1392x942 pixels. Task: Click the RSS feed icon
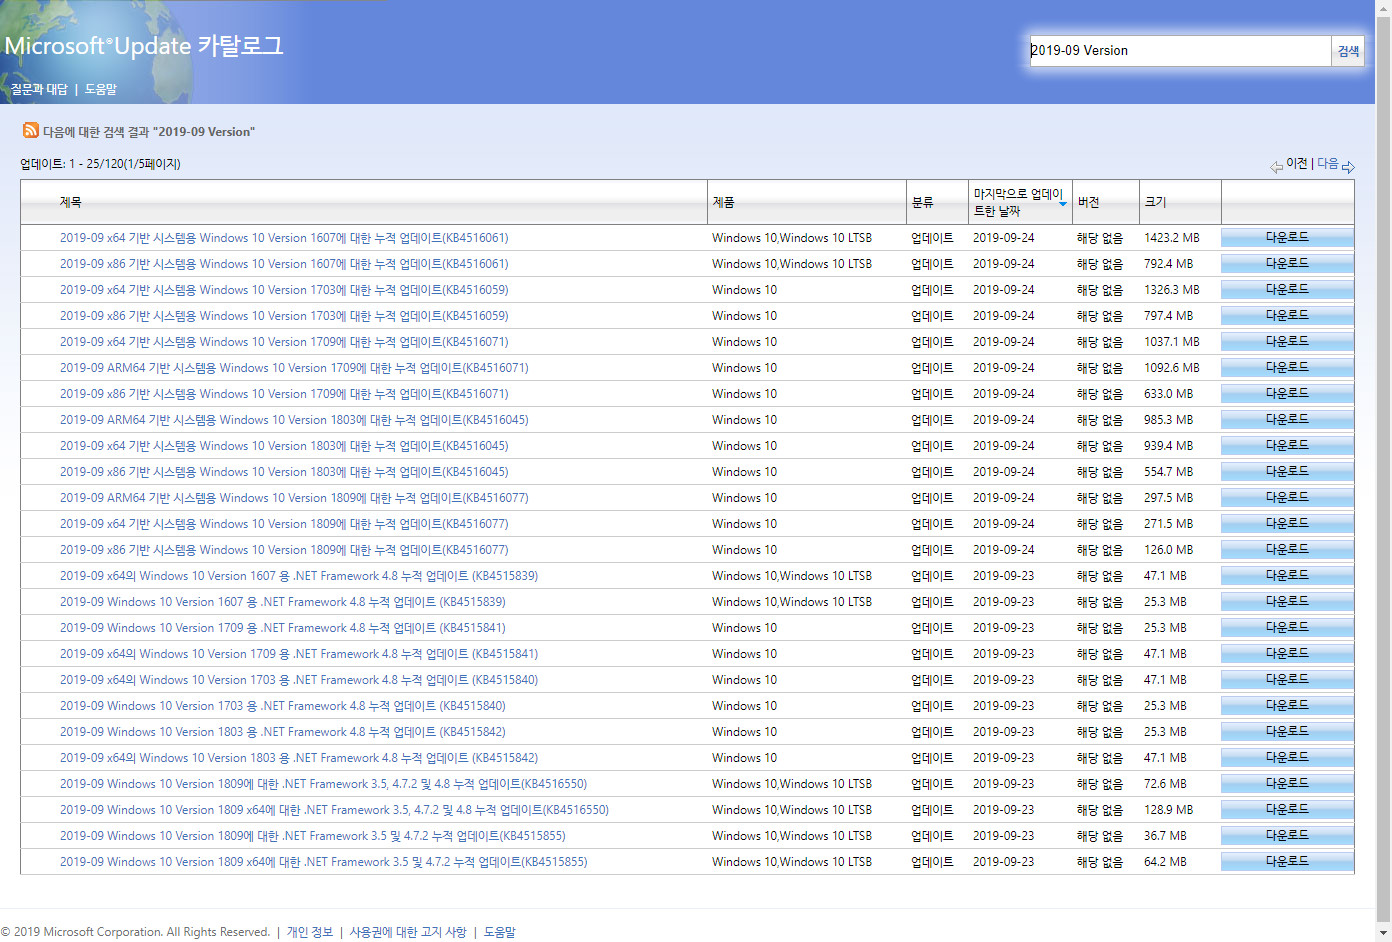click(x=31, y=130)
